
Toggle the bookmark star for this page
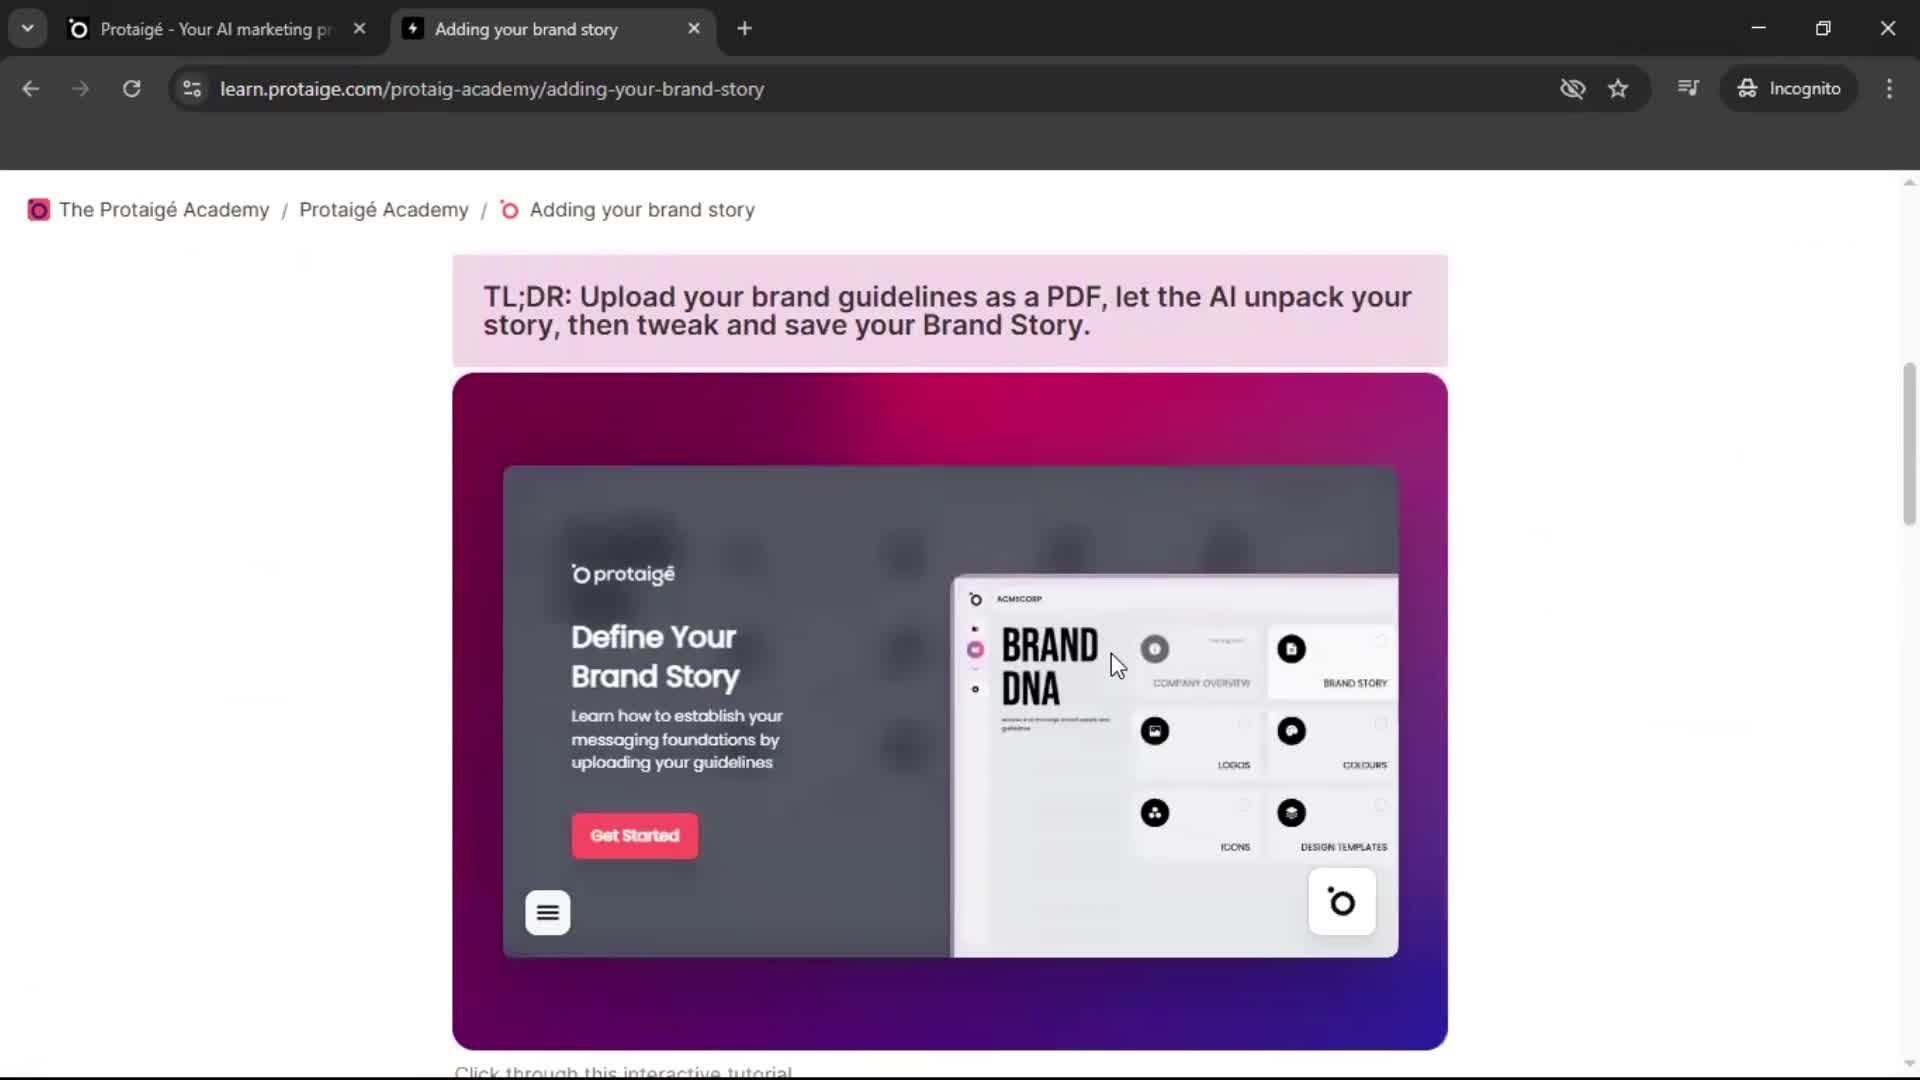click(x=1618, y=88)
